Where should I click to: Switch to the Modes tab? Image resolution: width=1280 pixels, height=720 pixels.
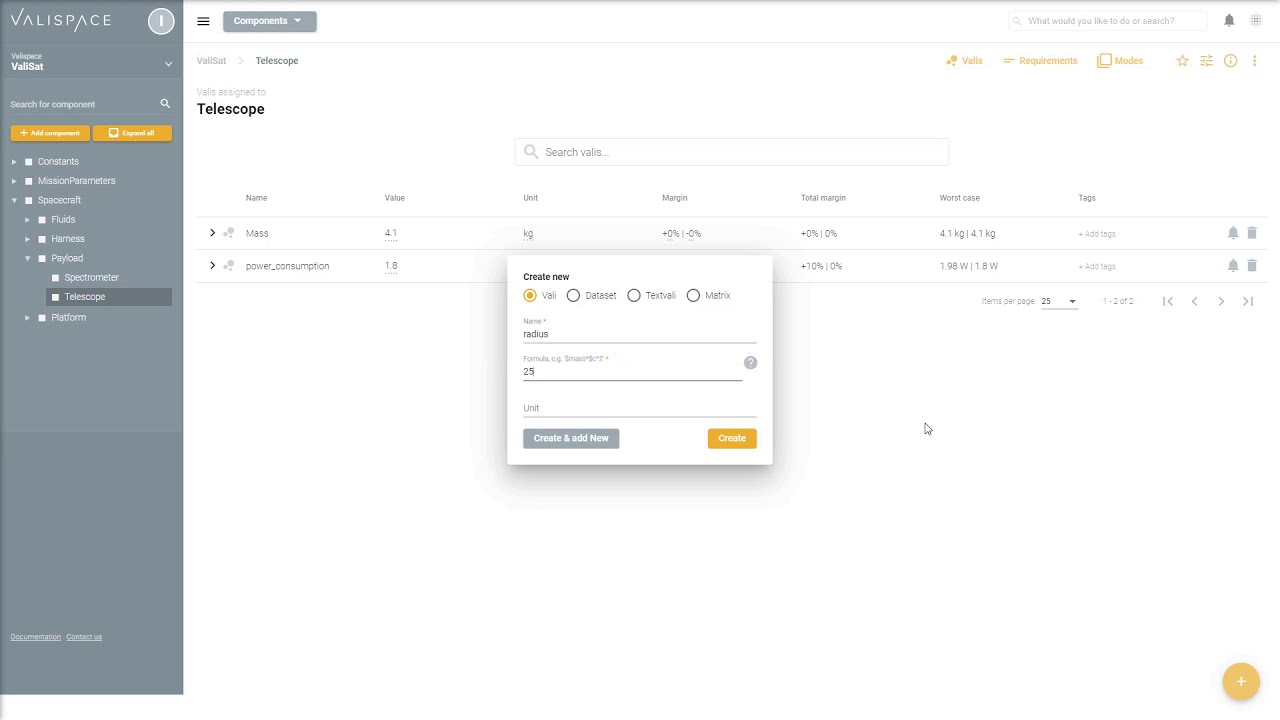coord(1120,61)
